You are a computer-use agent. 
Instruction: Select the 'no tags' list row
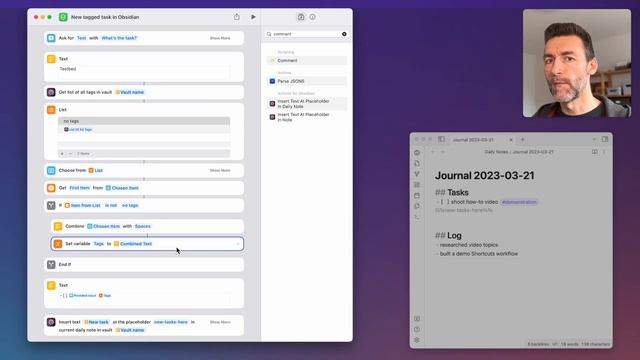coord(144,121)
